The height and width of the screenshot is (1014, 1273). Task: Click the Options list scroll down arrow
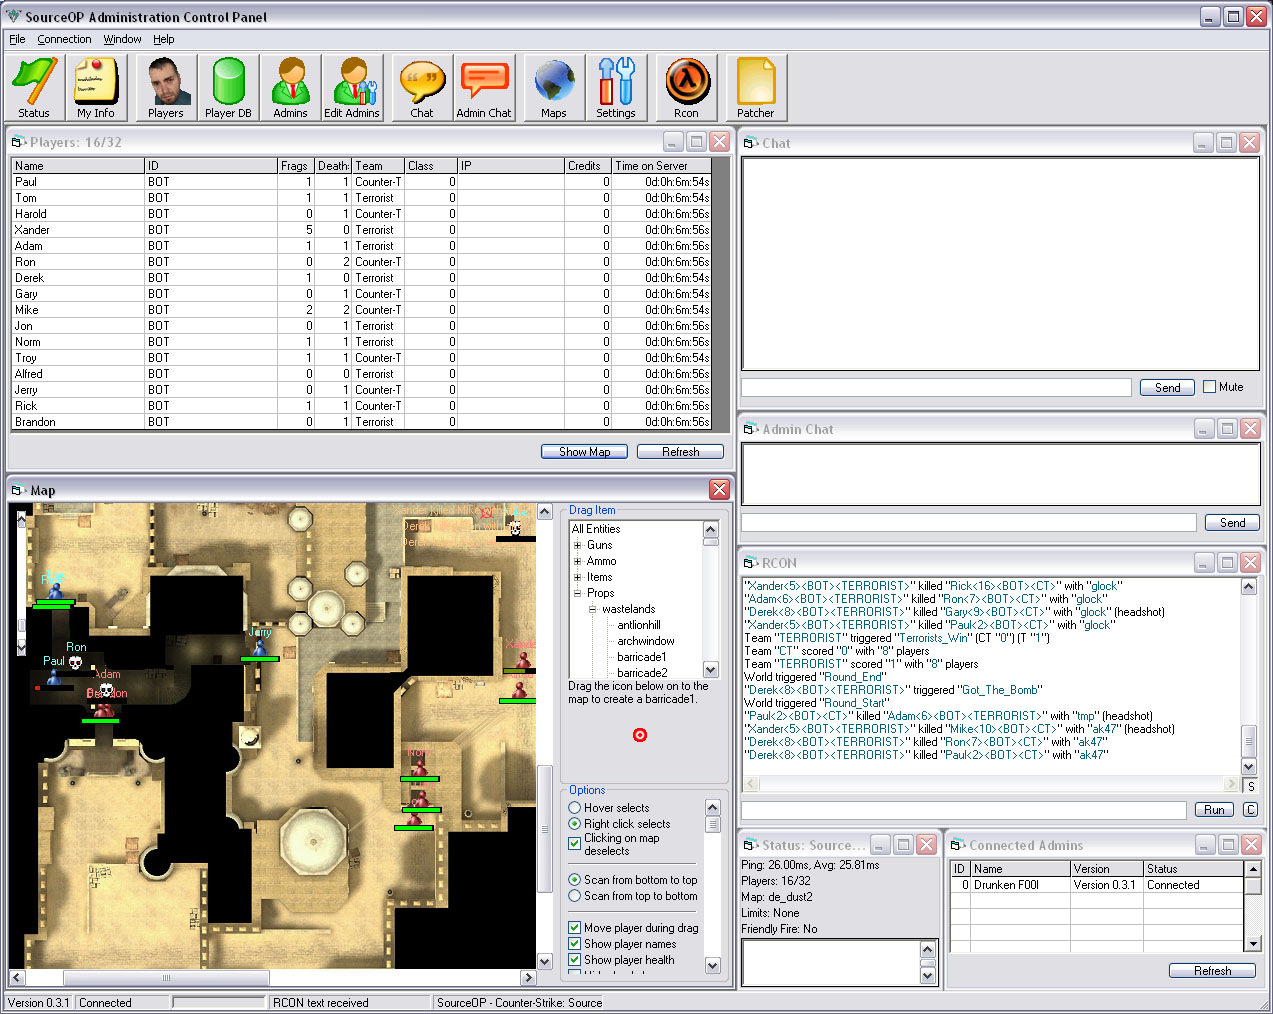pyautogui.click(x=713, y=966)
